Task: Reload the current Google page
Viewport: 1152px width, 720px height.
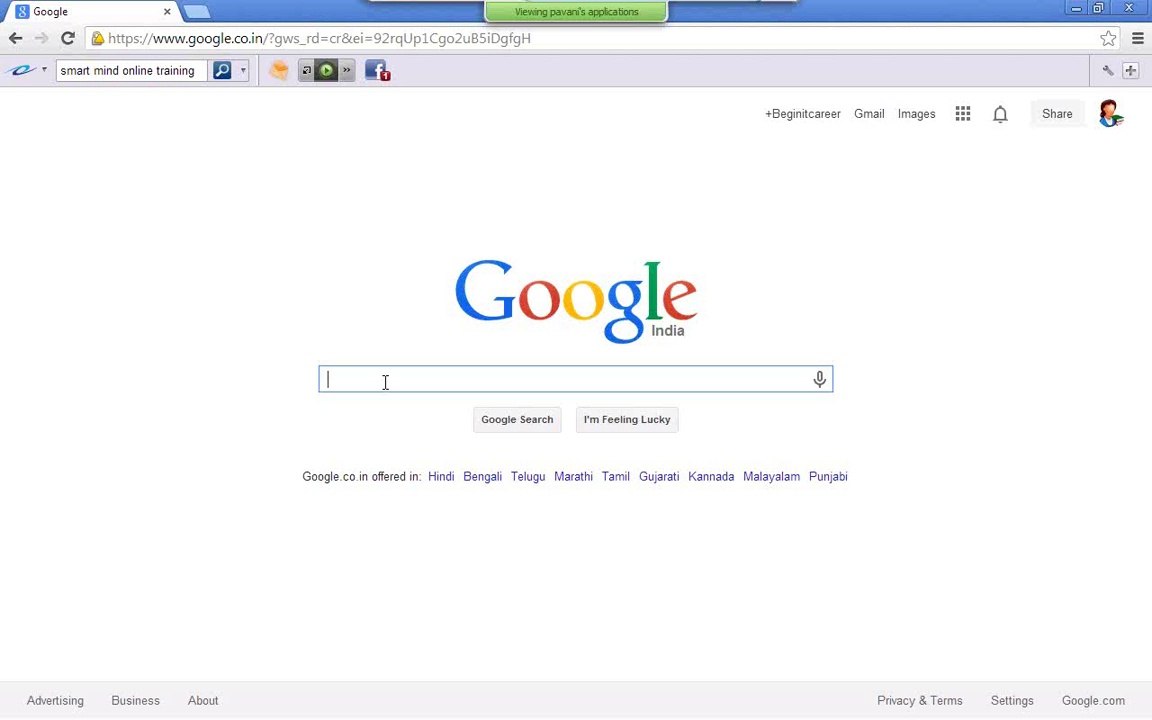Action: [68, 38]
